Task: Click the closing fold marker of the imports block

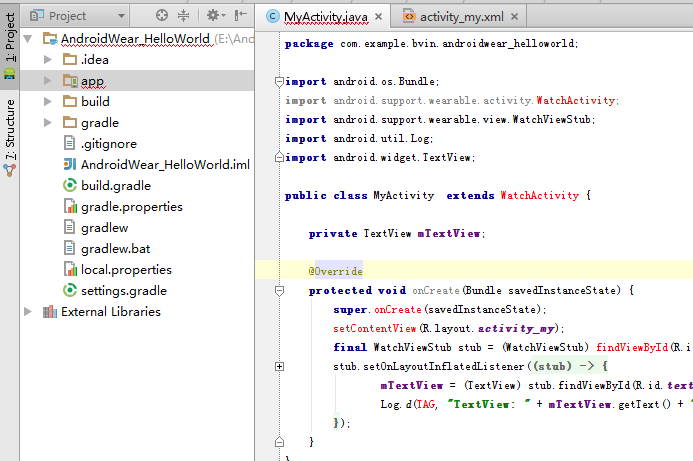Action: (x=279, y=157)
